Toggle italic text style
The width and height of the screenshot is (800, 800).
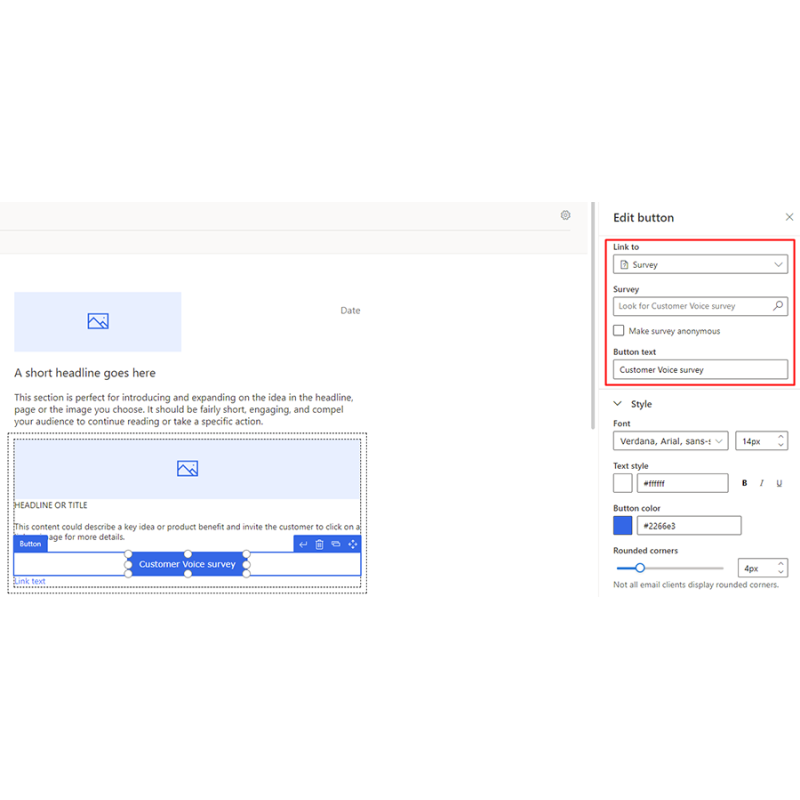click(x=762, y=483)
